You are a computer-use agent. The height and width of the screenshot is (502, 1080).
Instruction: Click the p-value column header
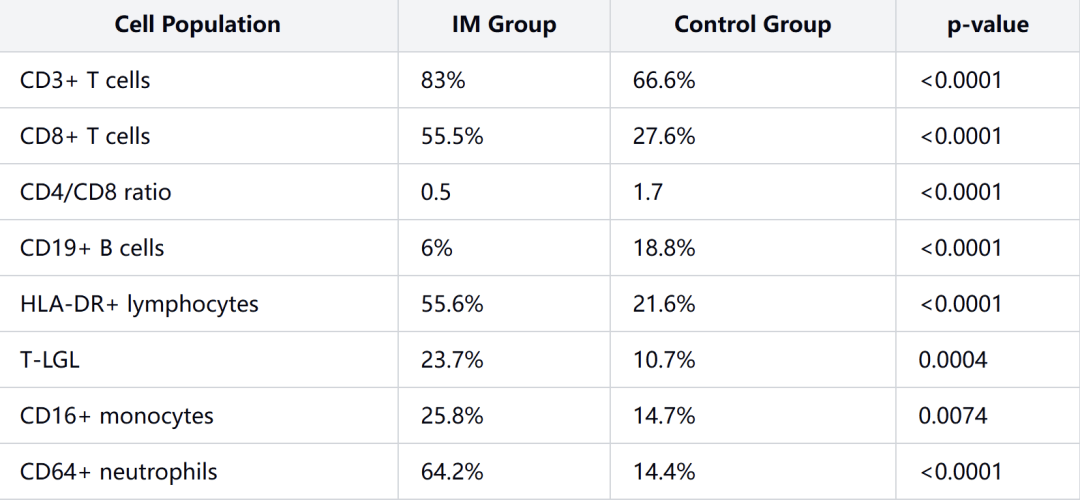[988, 25]
